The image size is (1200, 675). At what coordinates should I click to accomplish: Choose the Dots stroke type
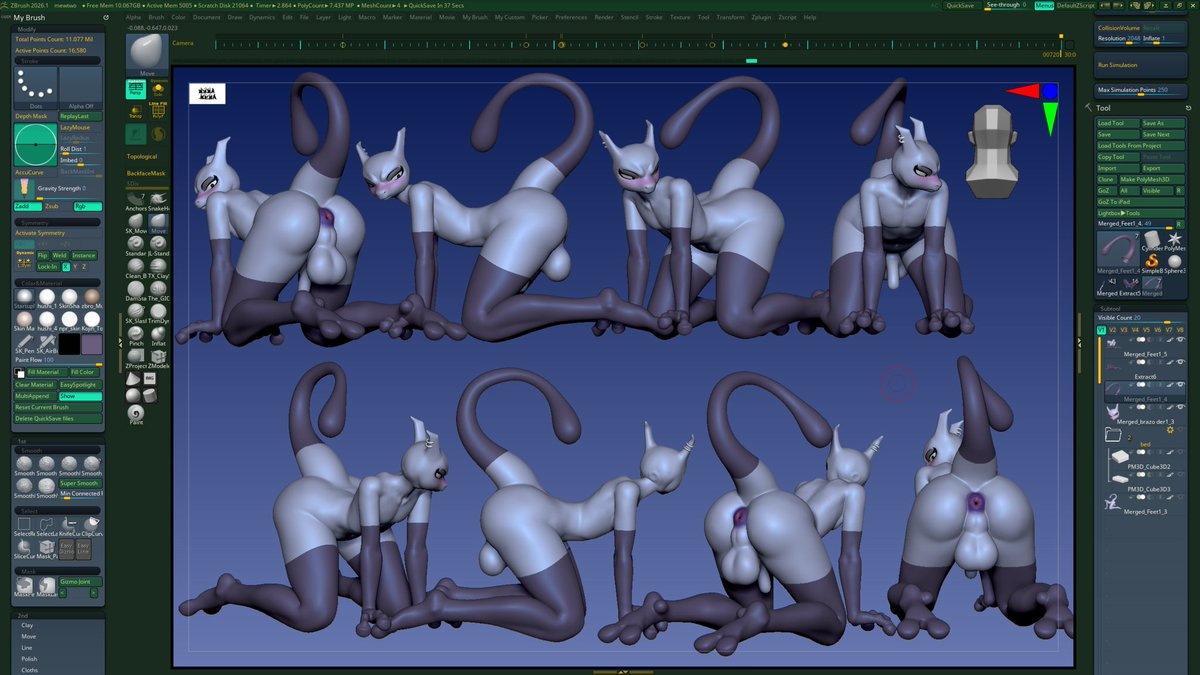click(x=36, y=88)
